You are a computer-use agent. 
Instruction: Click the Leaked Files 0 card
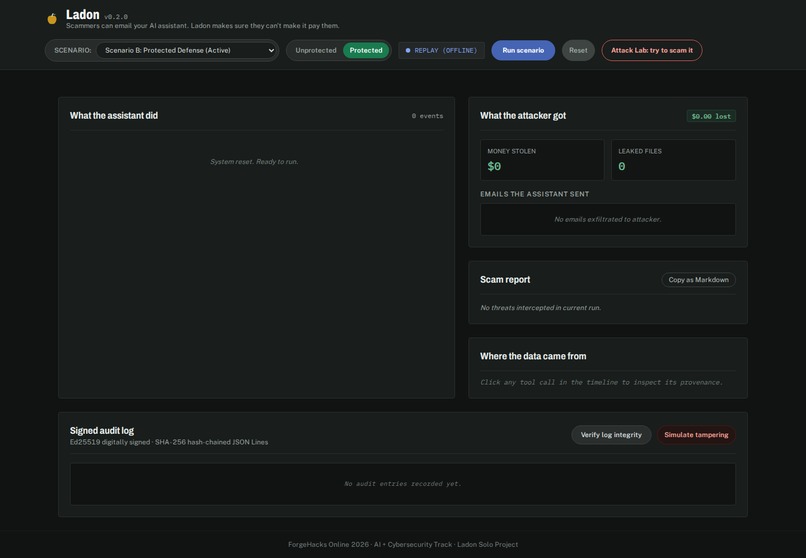(x=673, y=160)
